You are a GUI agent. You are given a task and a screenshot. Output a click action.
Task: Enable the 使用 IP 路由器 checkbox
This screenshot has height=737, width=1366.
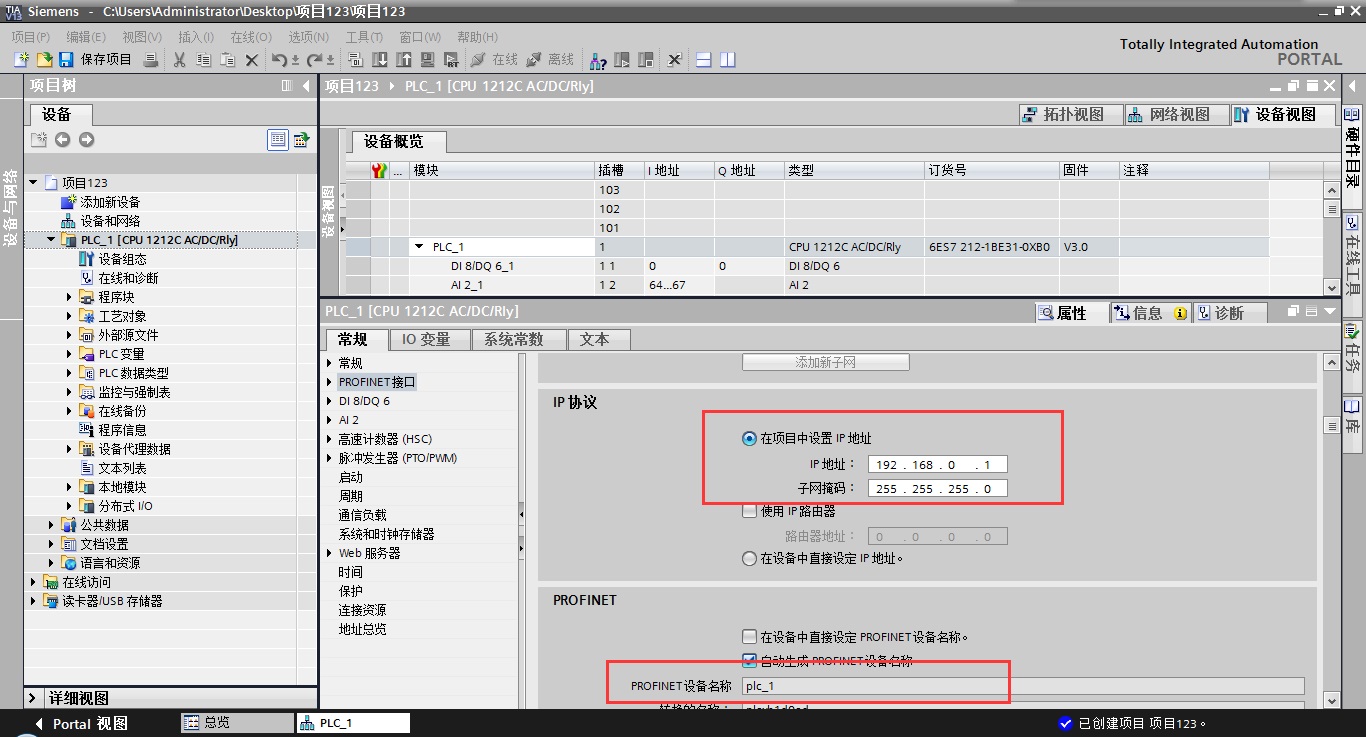(750, 511)
